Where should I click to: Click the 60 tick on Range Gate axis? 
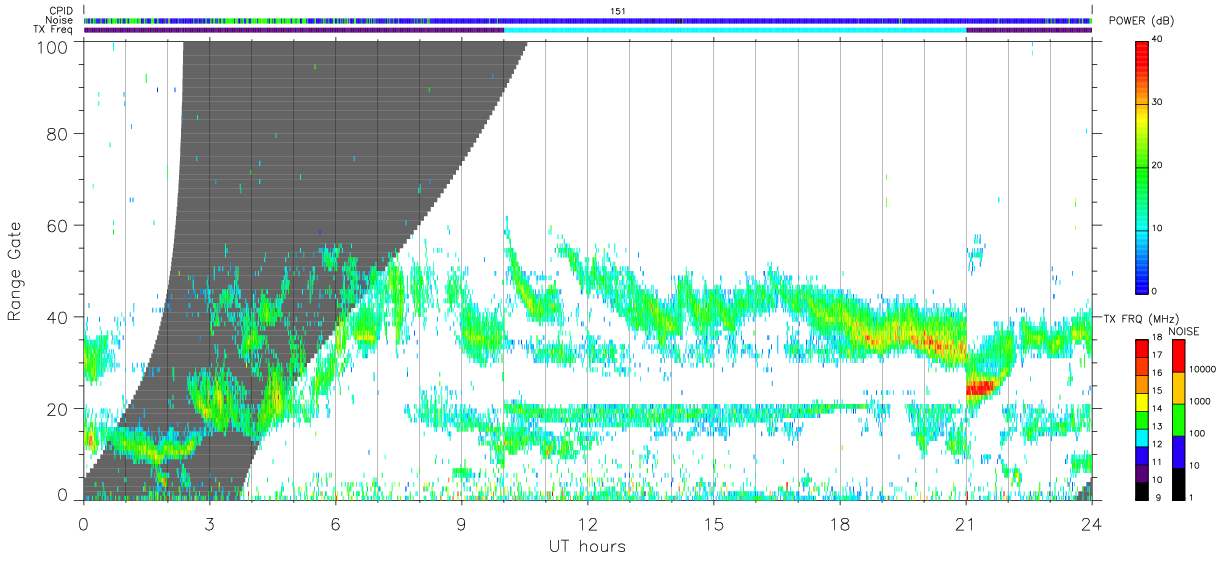(57, 225)
